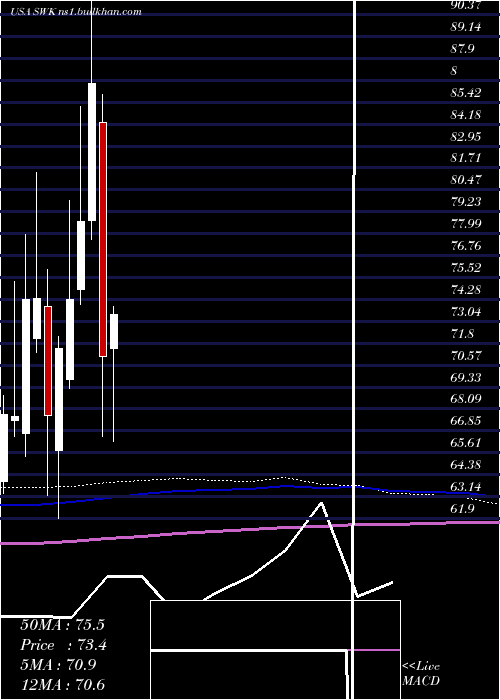Click the 63.14 price label
The height and width of the screenshot is (700, 500).
[x=466, y=486]
